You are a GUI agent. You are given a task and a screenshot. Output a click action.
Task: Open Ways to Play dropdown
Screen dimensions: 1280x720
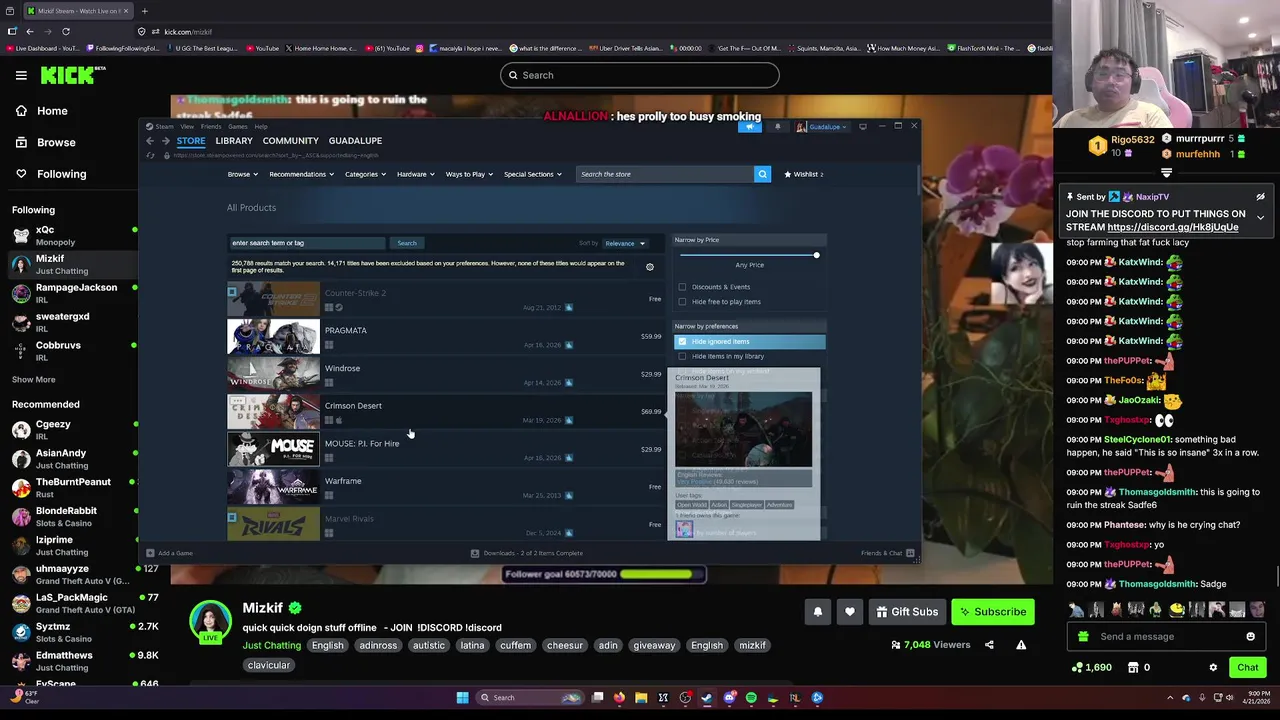tap(469, 174)
